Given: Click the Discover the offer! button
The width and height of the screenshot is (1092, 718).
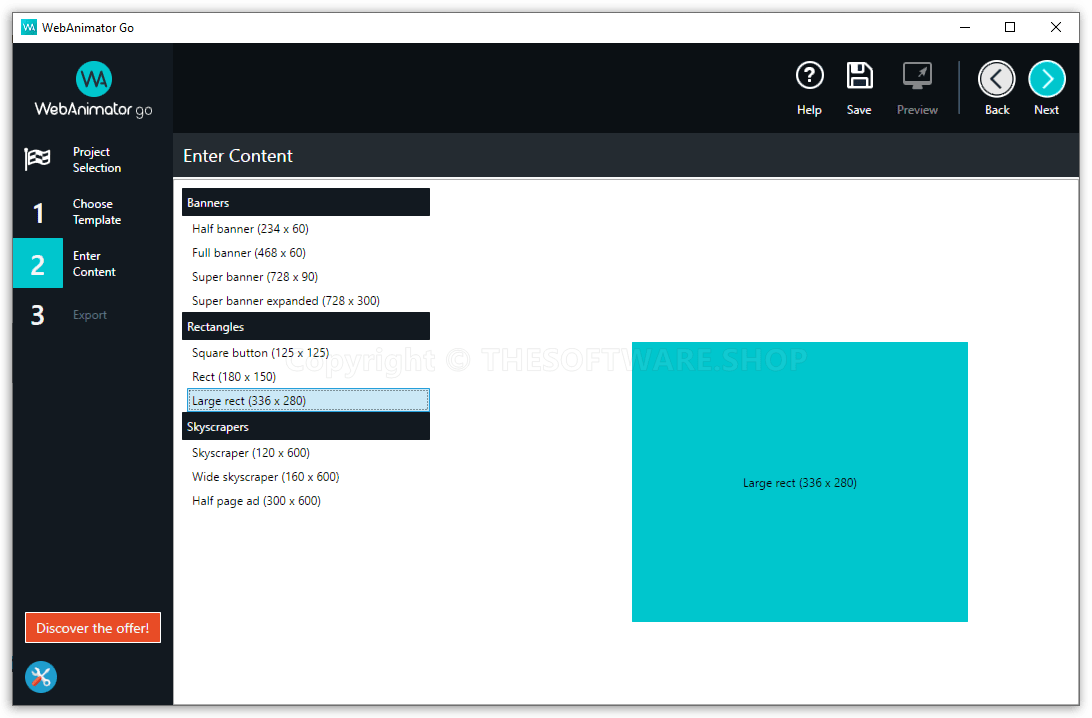Looking at the screenshot, I should [93, 628].
